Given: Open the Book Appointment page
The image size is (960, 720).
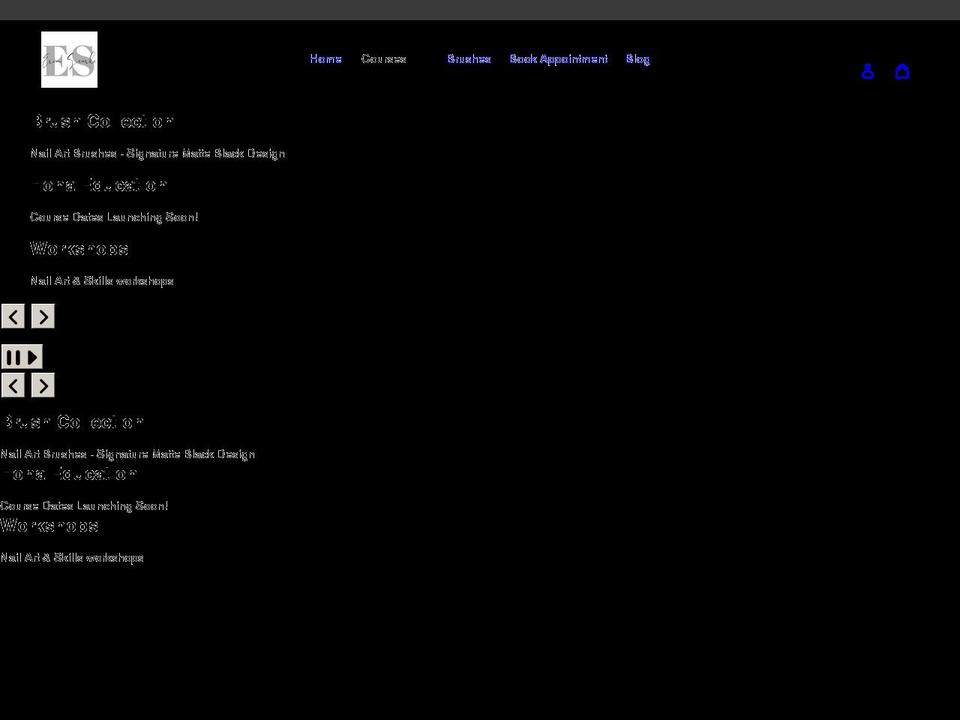Looking at the screenshot, I should (559, 59).
